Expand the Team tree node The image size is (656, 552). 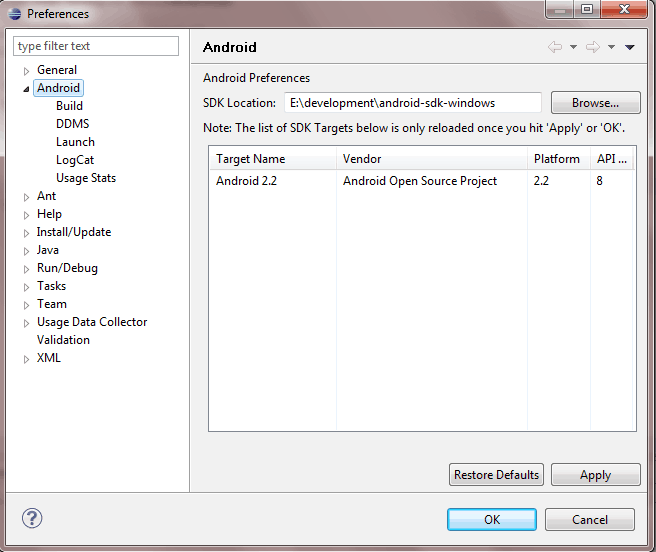(x=26, y=305)
